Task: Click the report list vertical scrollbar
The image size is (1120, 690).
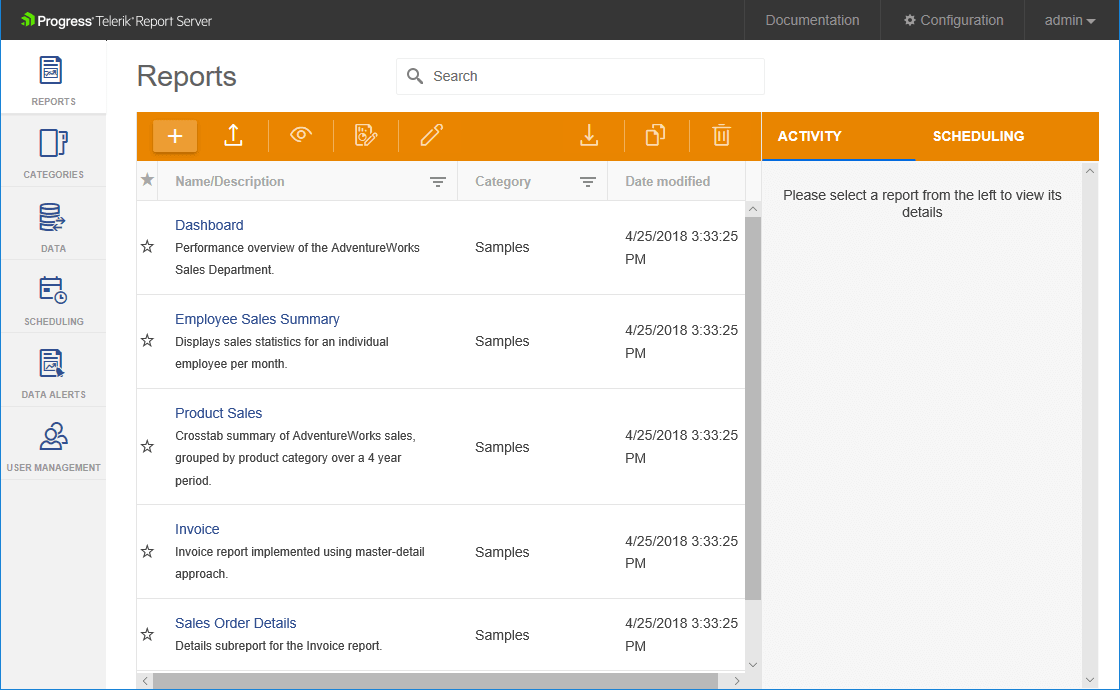Action: click(x=753, y=400)
